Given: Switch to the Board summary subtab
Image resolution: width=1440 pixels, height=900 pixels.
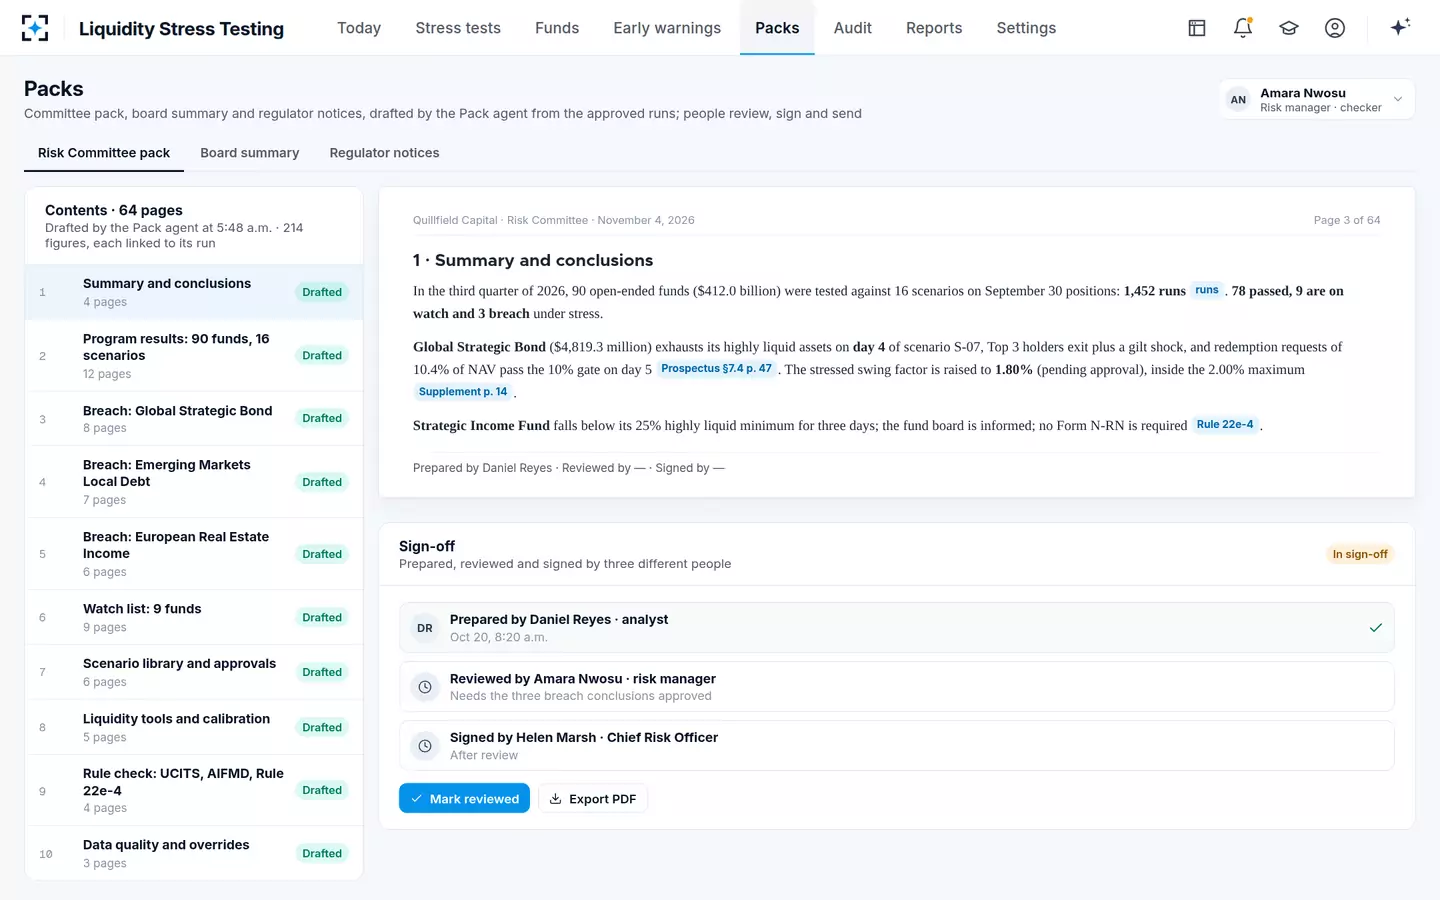Looking at the screenshot, I should (250, 153).
